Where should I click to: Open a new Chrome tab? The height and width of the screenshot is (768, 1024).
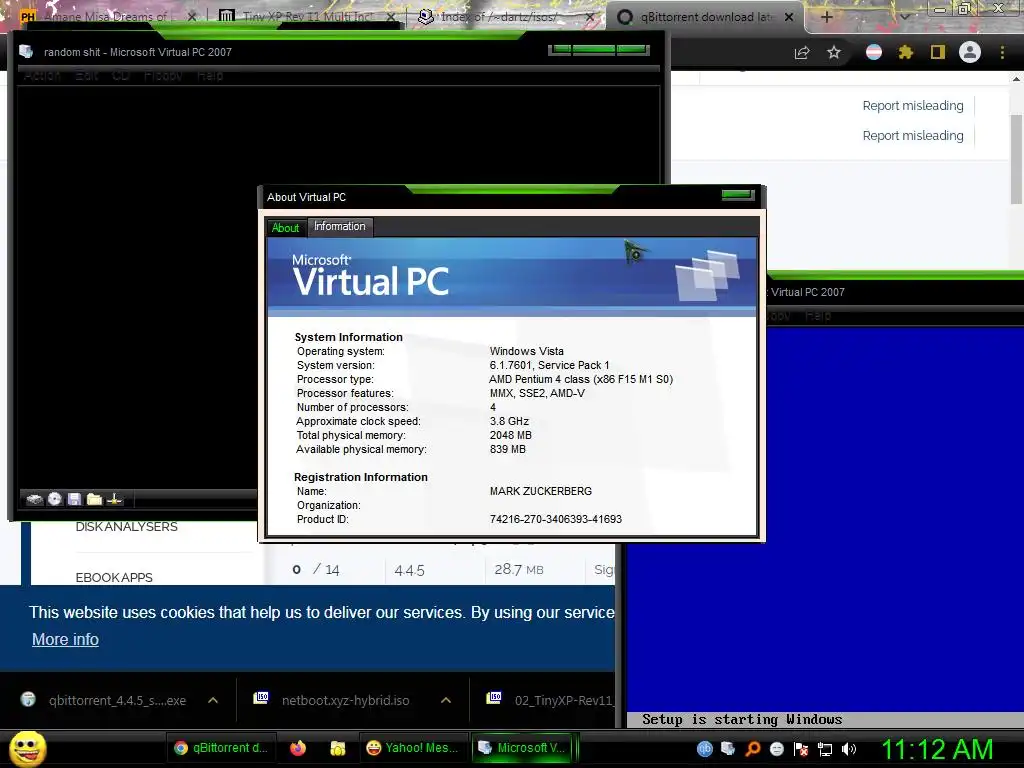pos(826,17)
